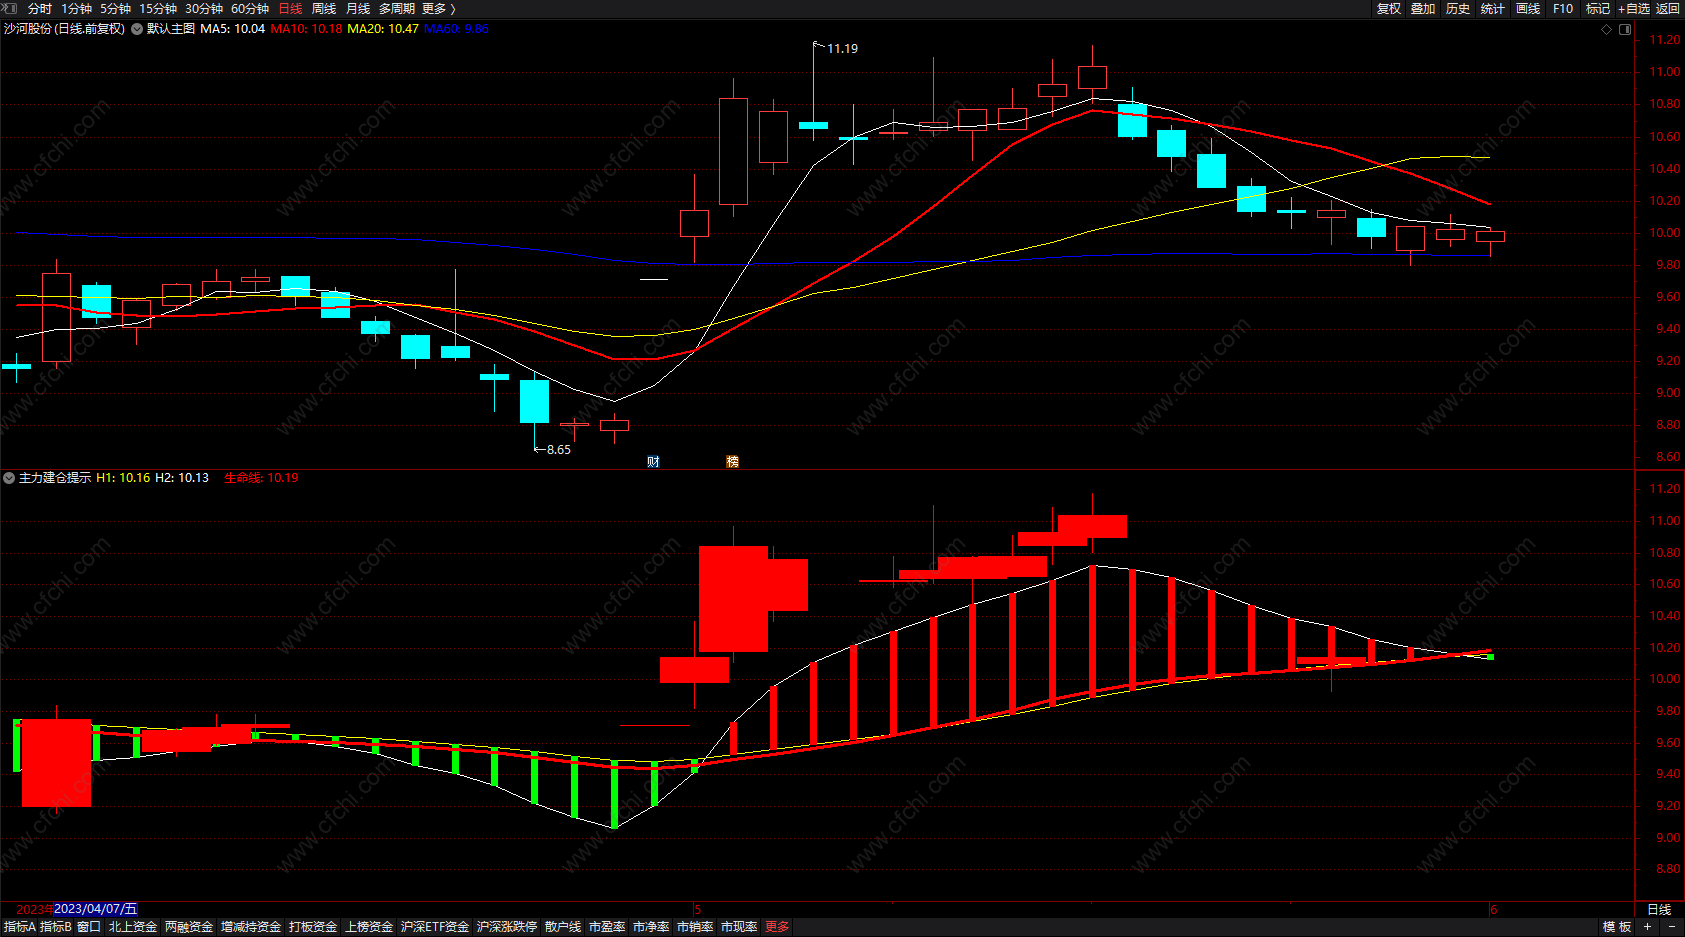Select the 月线 monthly timeframe
Viewport: 1685px width, 937px height.
(x=358, y=8)
